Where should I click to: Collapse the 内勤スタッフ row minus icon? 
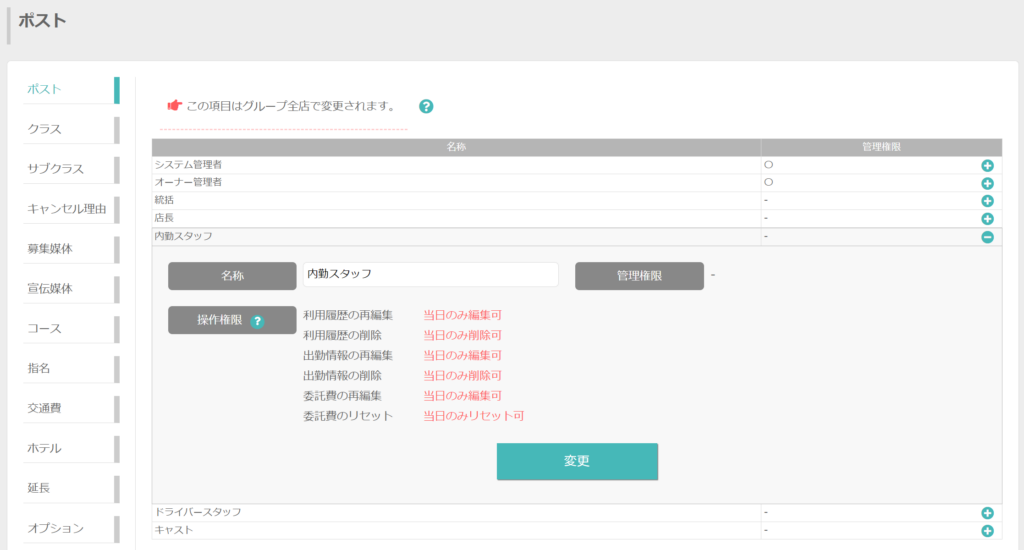[987, 237]
